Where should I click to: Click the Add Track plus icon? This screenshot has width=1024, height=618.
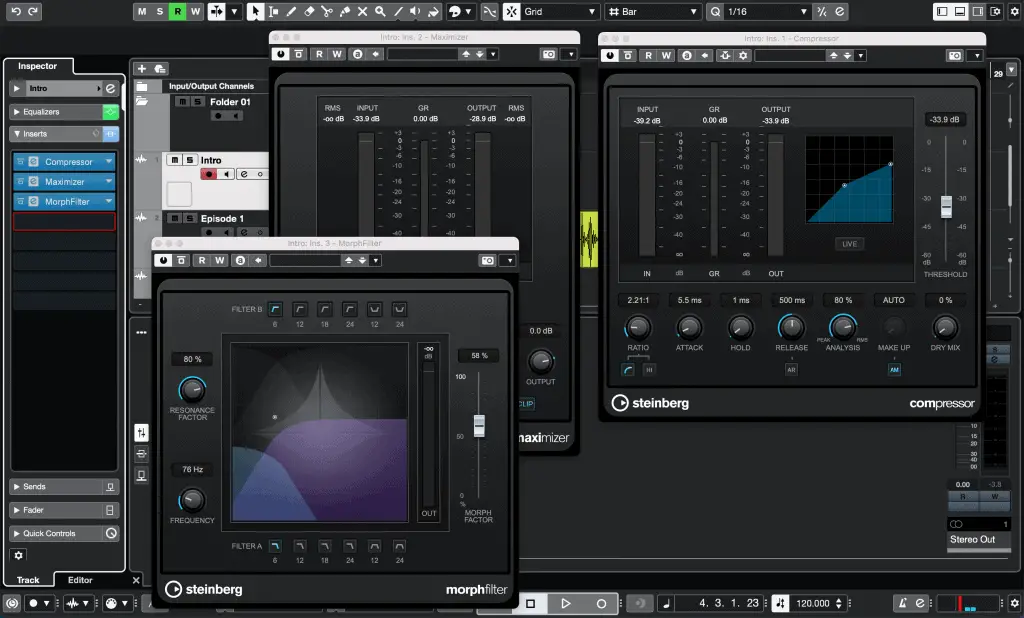pyautogui.click(x=142, y=69)
